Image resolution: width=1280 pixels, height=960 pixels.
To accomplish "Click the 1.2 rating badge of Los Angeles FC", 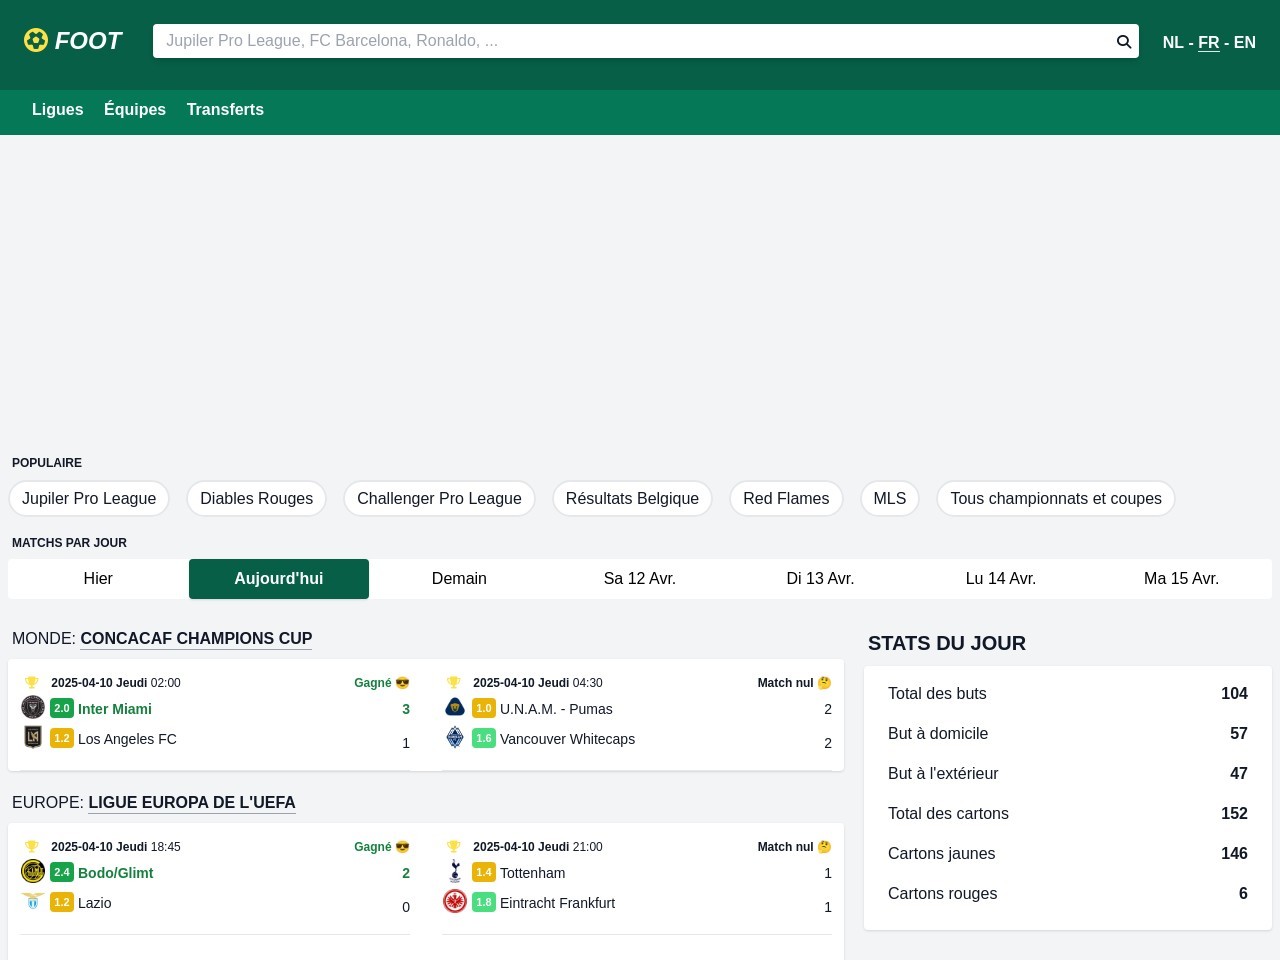I will point(62,738).
